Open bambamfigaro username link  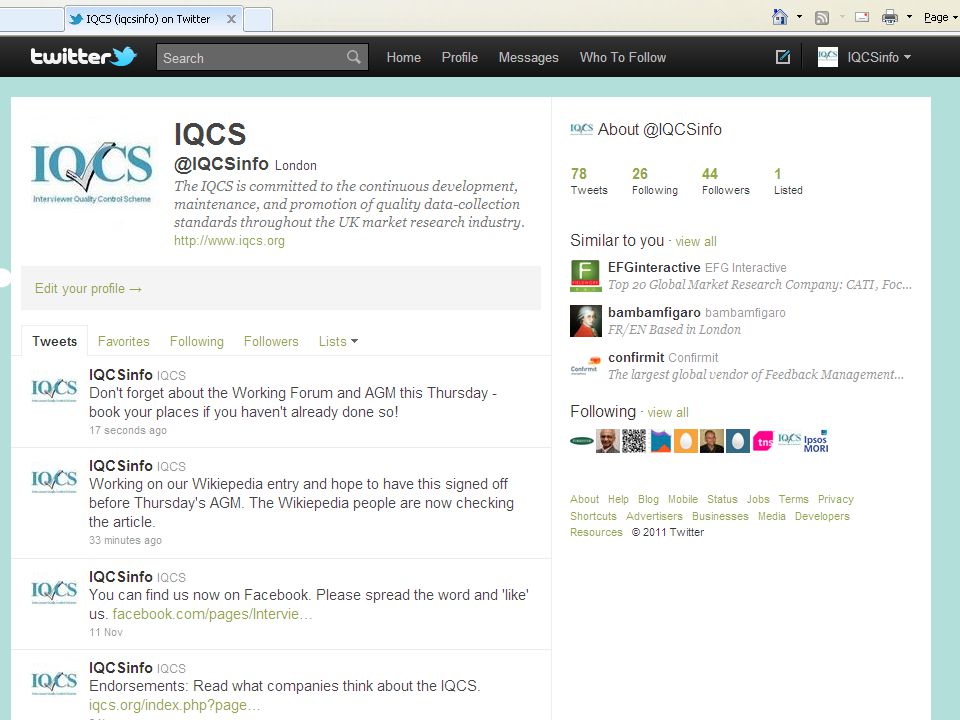tap(654, 312)
